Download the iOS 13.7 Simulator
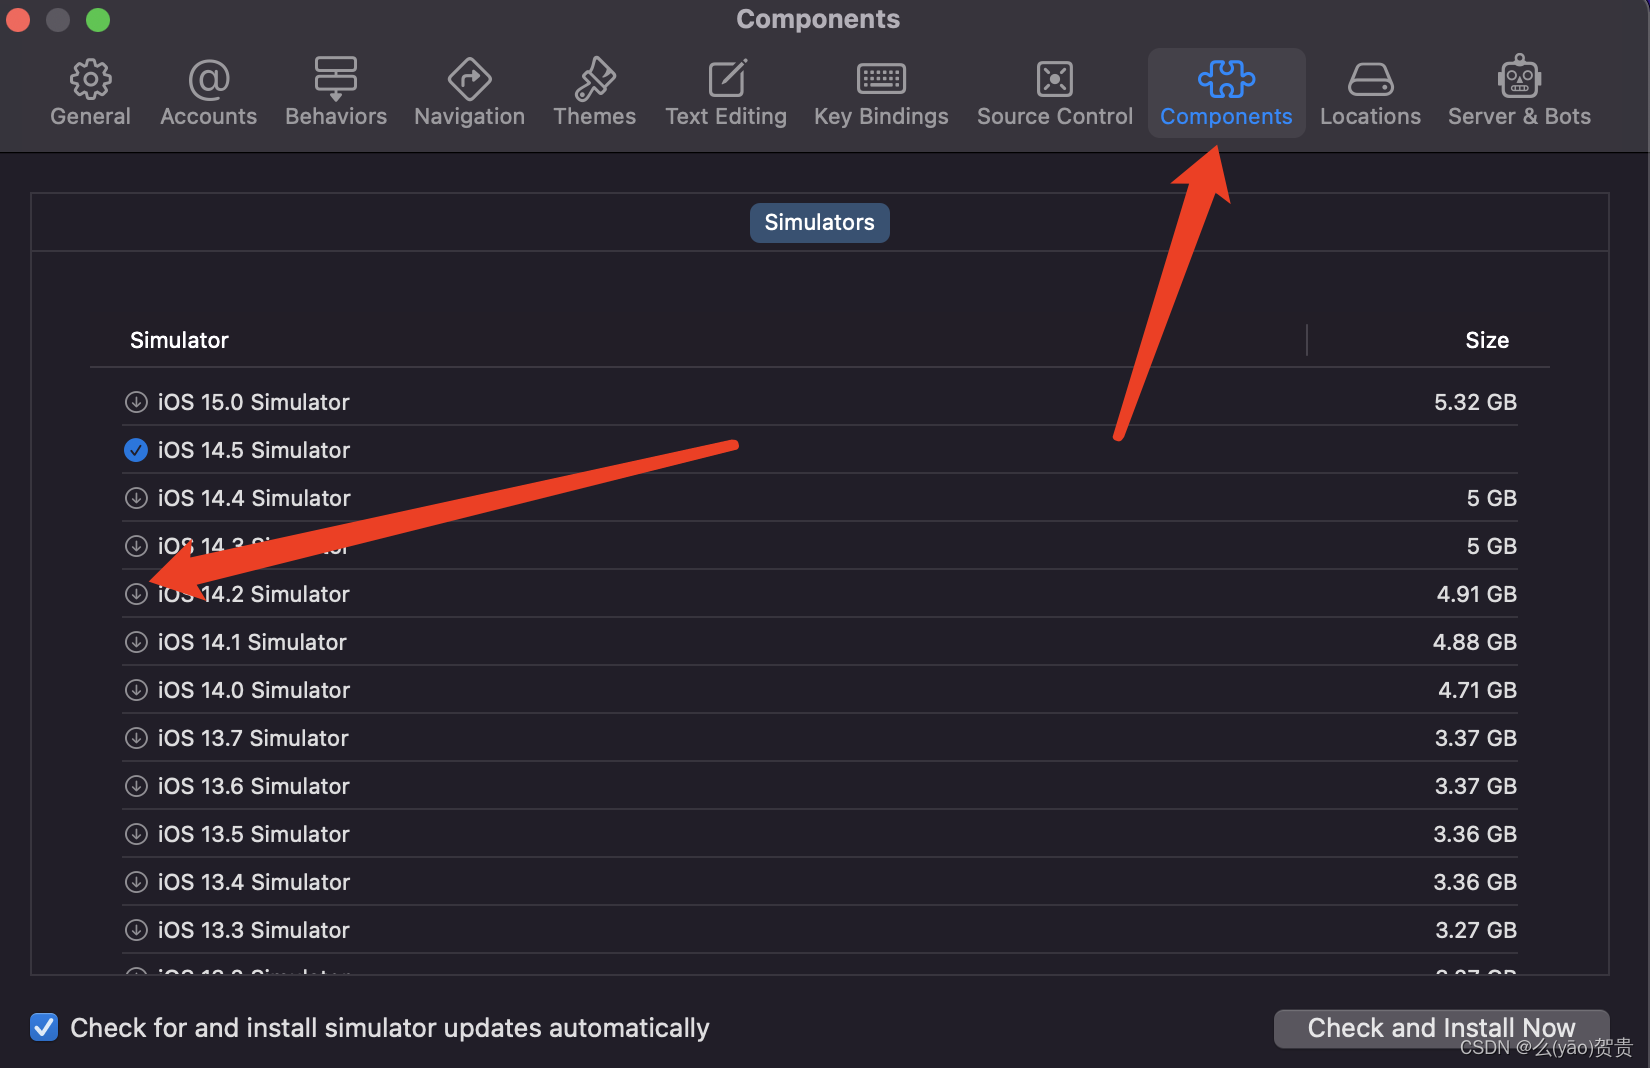 point(136,738)
